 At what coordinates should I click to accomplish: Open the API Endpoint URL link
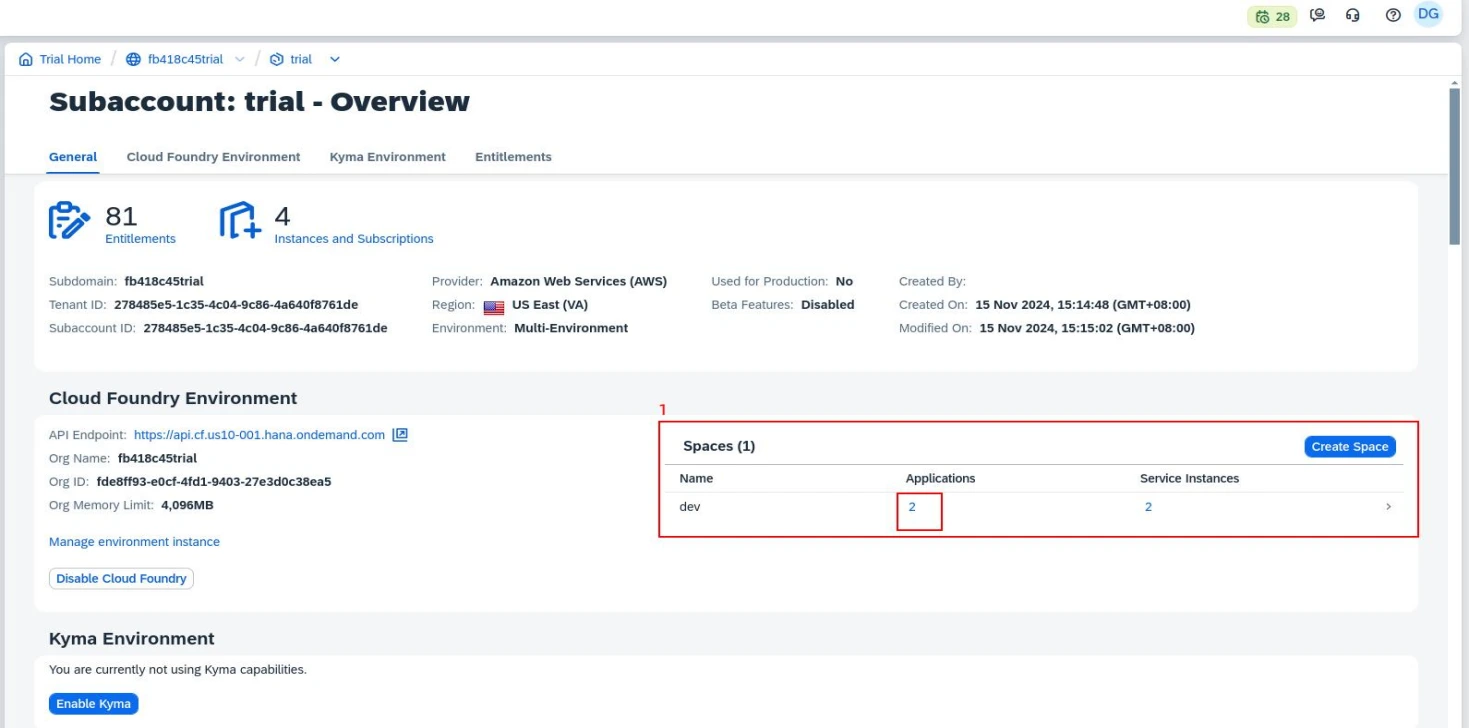(259, 435)
